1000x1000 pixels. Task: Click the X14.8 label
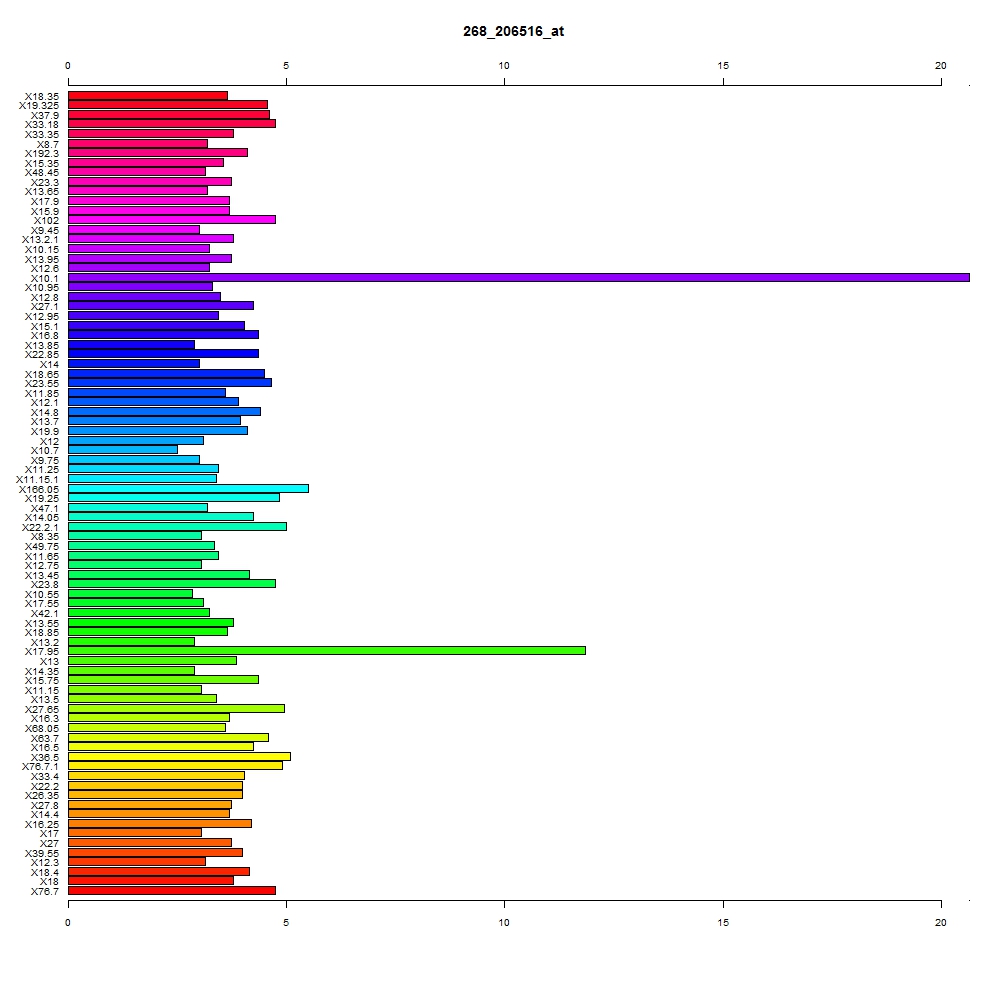pyautogui.click(x=45, y=413)
